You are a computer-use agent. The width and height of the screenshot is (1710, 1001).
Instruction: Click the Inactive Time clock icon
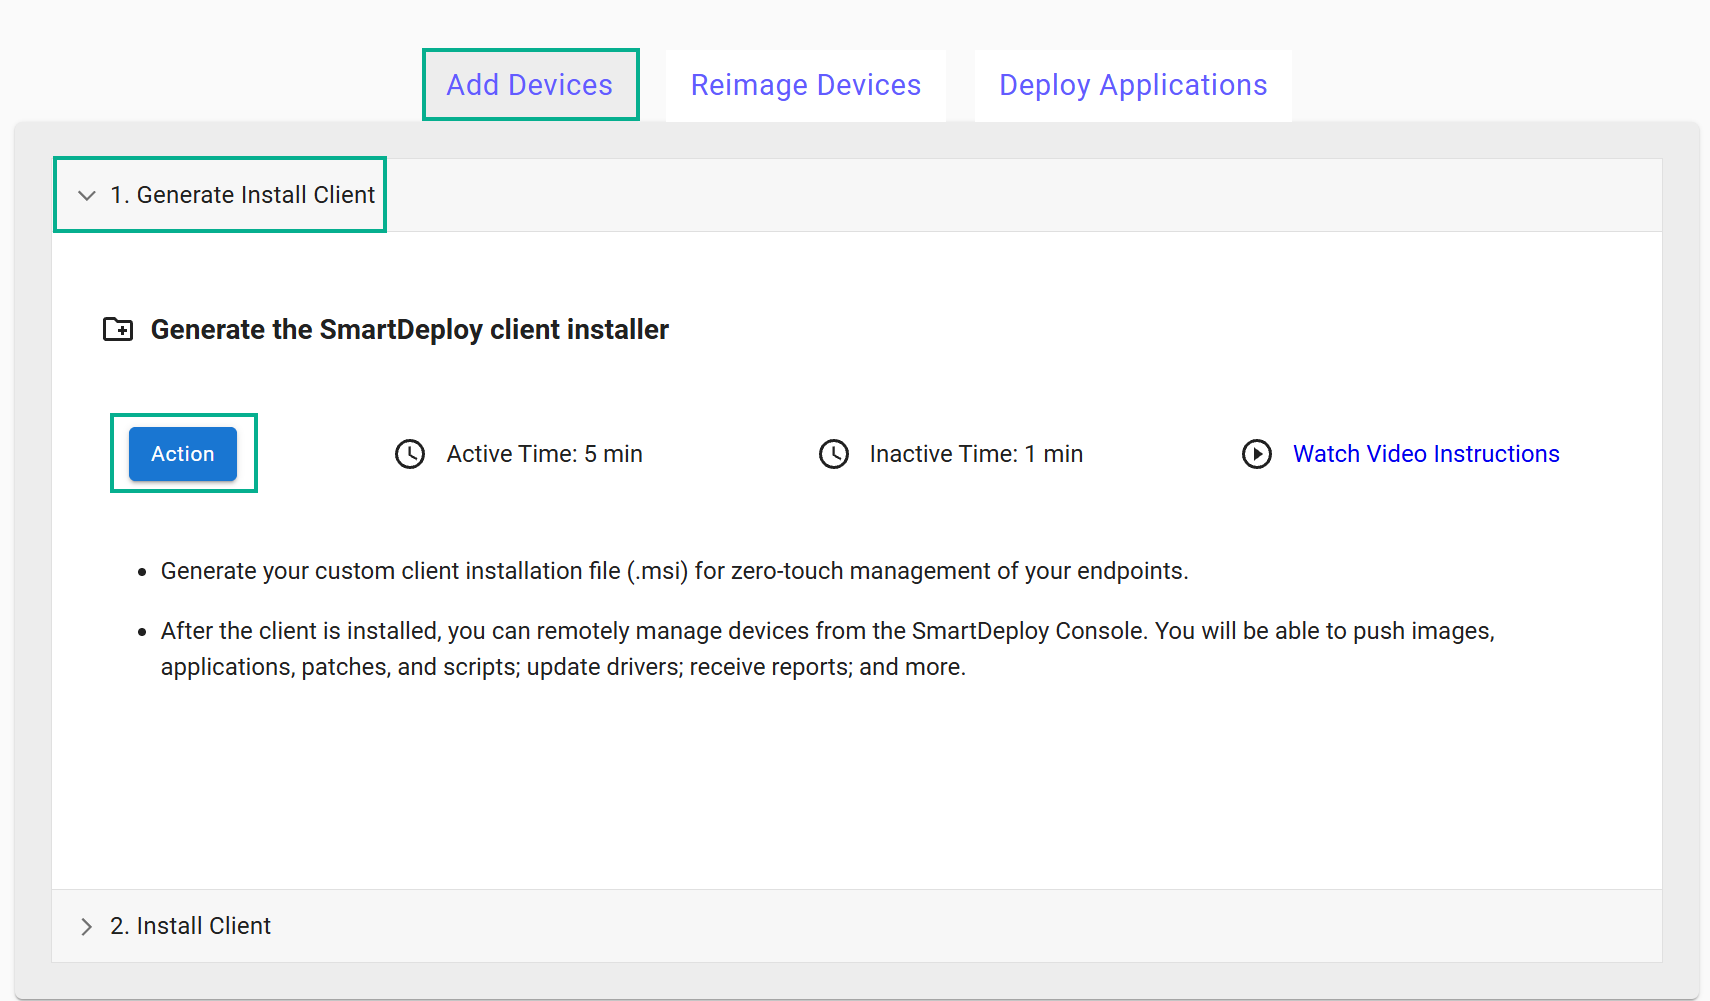(x=834, y=454)
